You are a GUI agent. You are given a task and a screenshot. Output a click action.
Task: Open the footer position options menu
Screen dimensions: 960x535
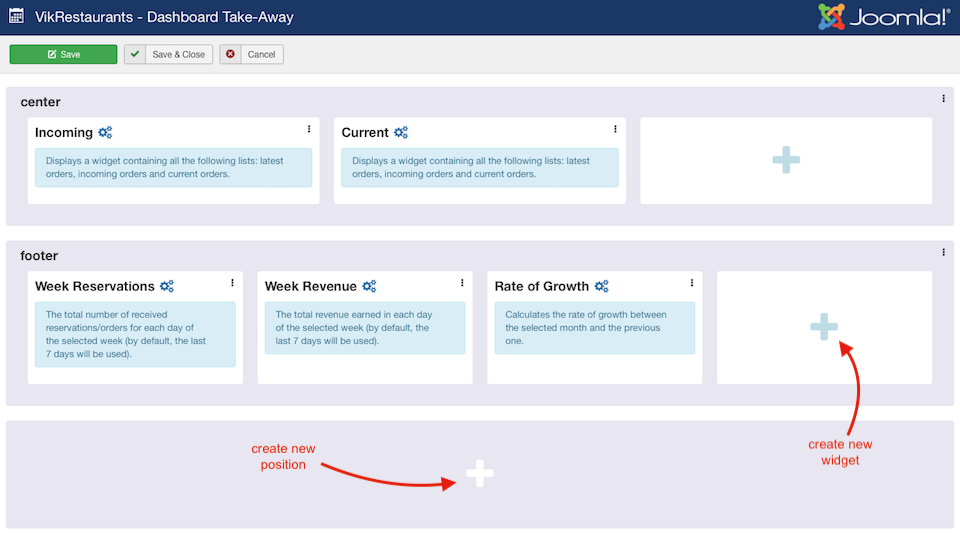pos(943,252)
